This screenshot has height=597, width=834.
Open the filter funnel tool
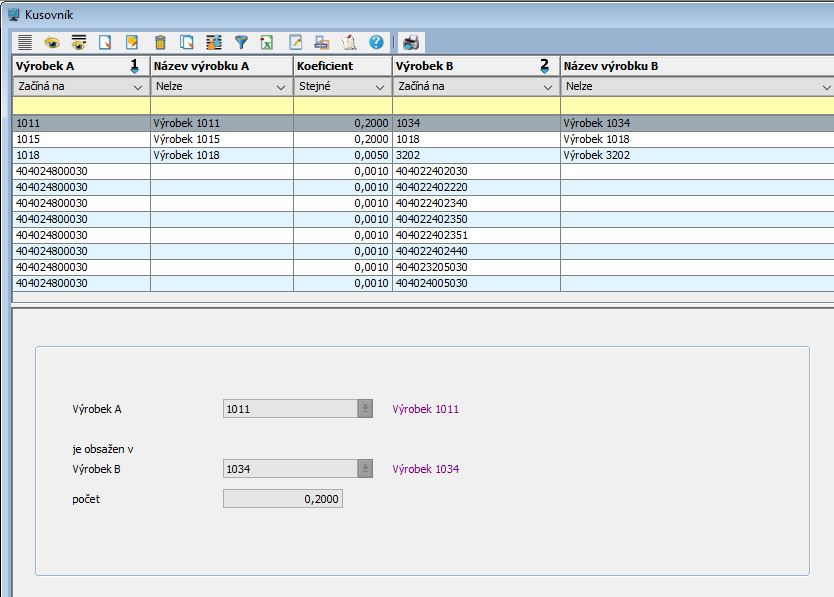[241, 43]
